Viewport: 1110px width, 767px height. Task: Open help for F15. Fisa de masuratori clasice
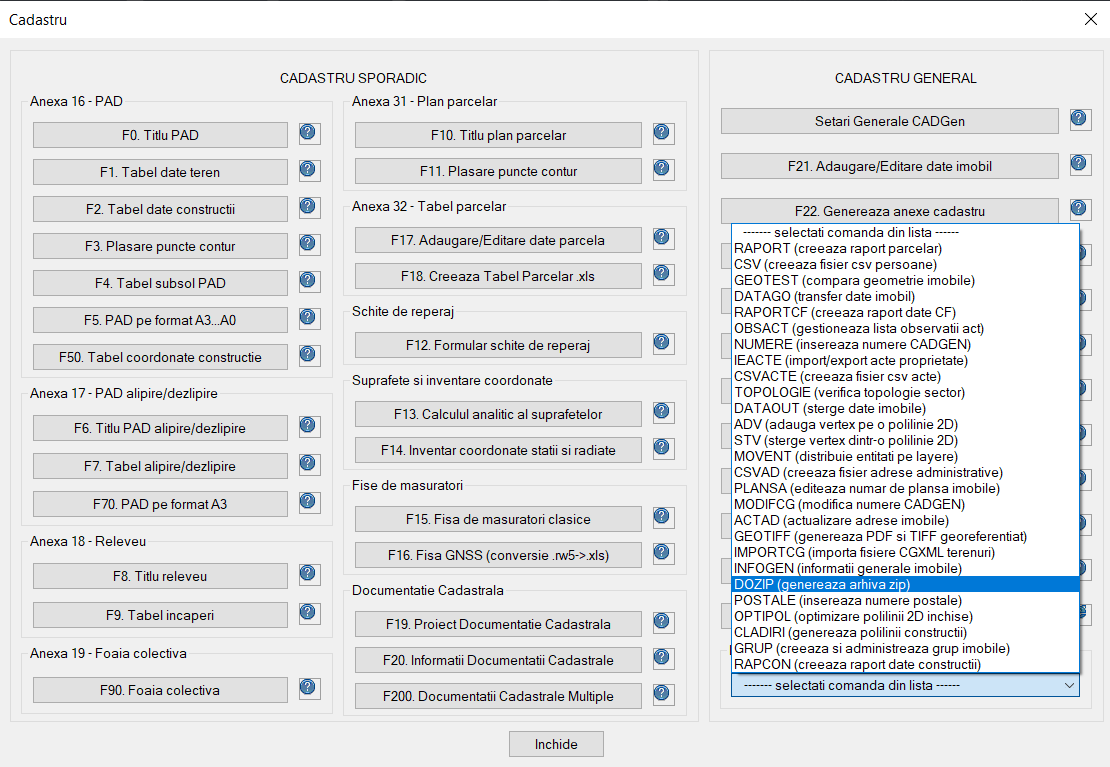click(x=663, y=517)
